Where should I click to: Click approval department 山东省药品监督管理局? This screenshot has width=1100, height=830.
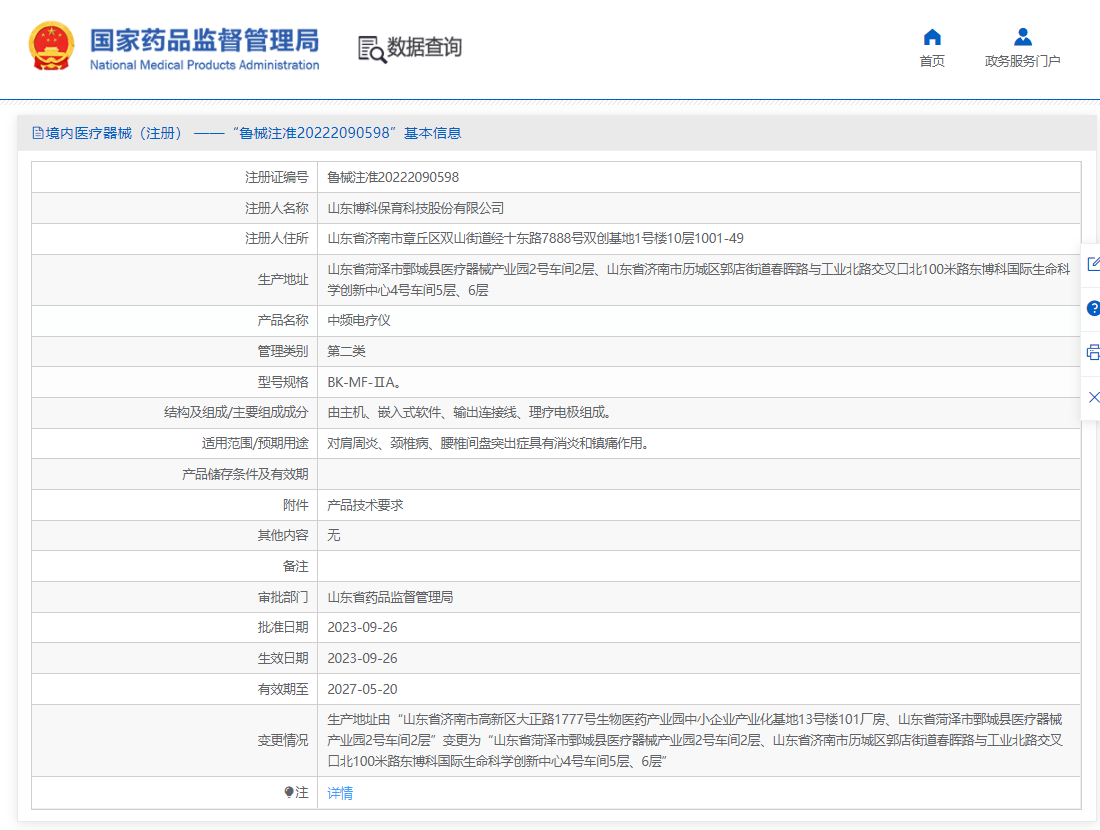(x=390, y=597)
